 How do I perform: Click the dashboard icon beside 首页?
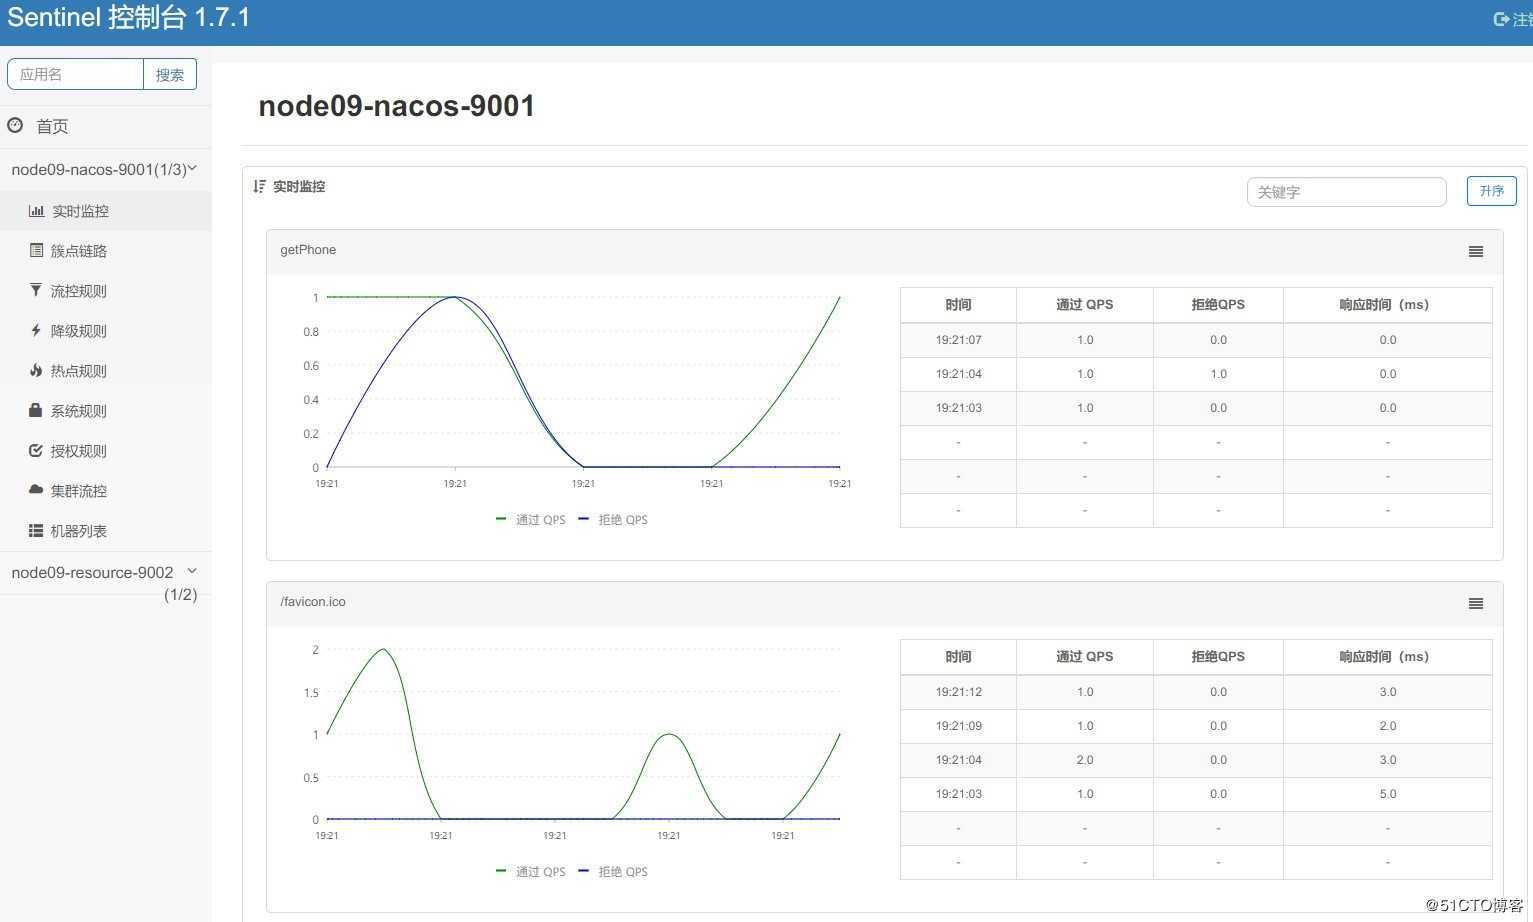point(15,125)
